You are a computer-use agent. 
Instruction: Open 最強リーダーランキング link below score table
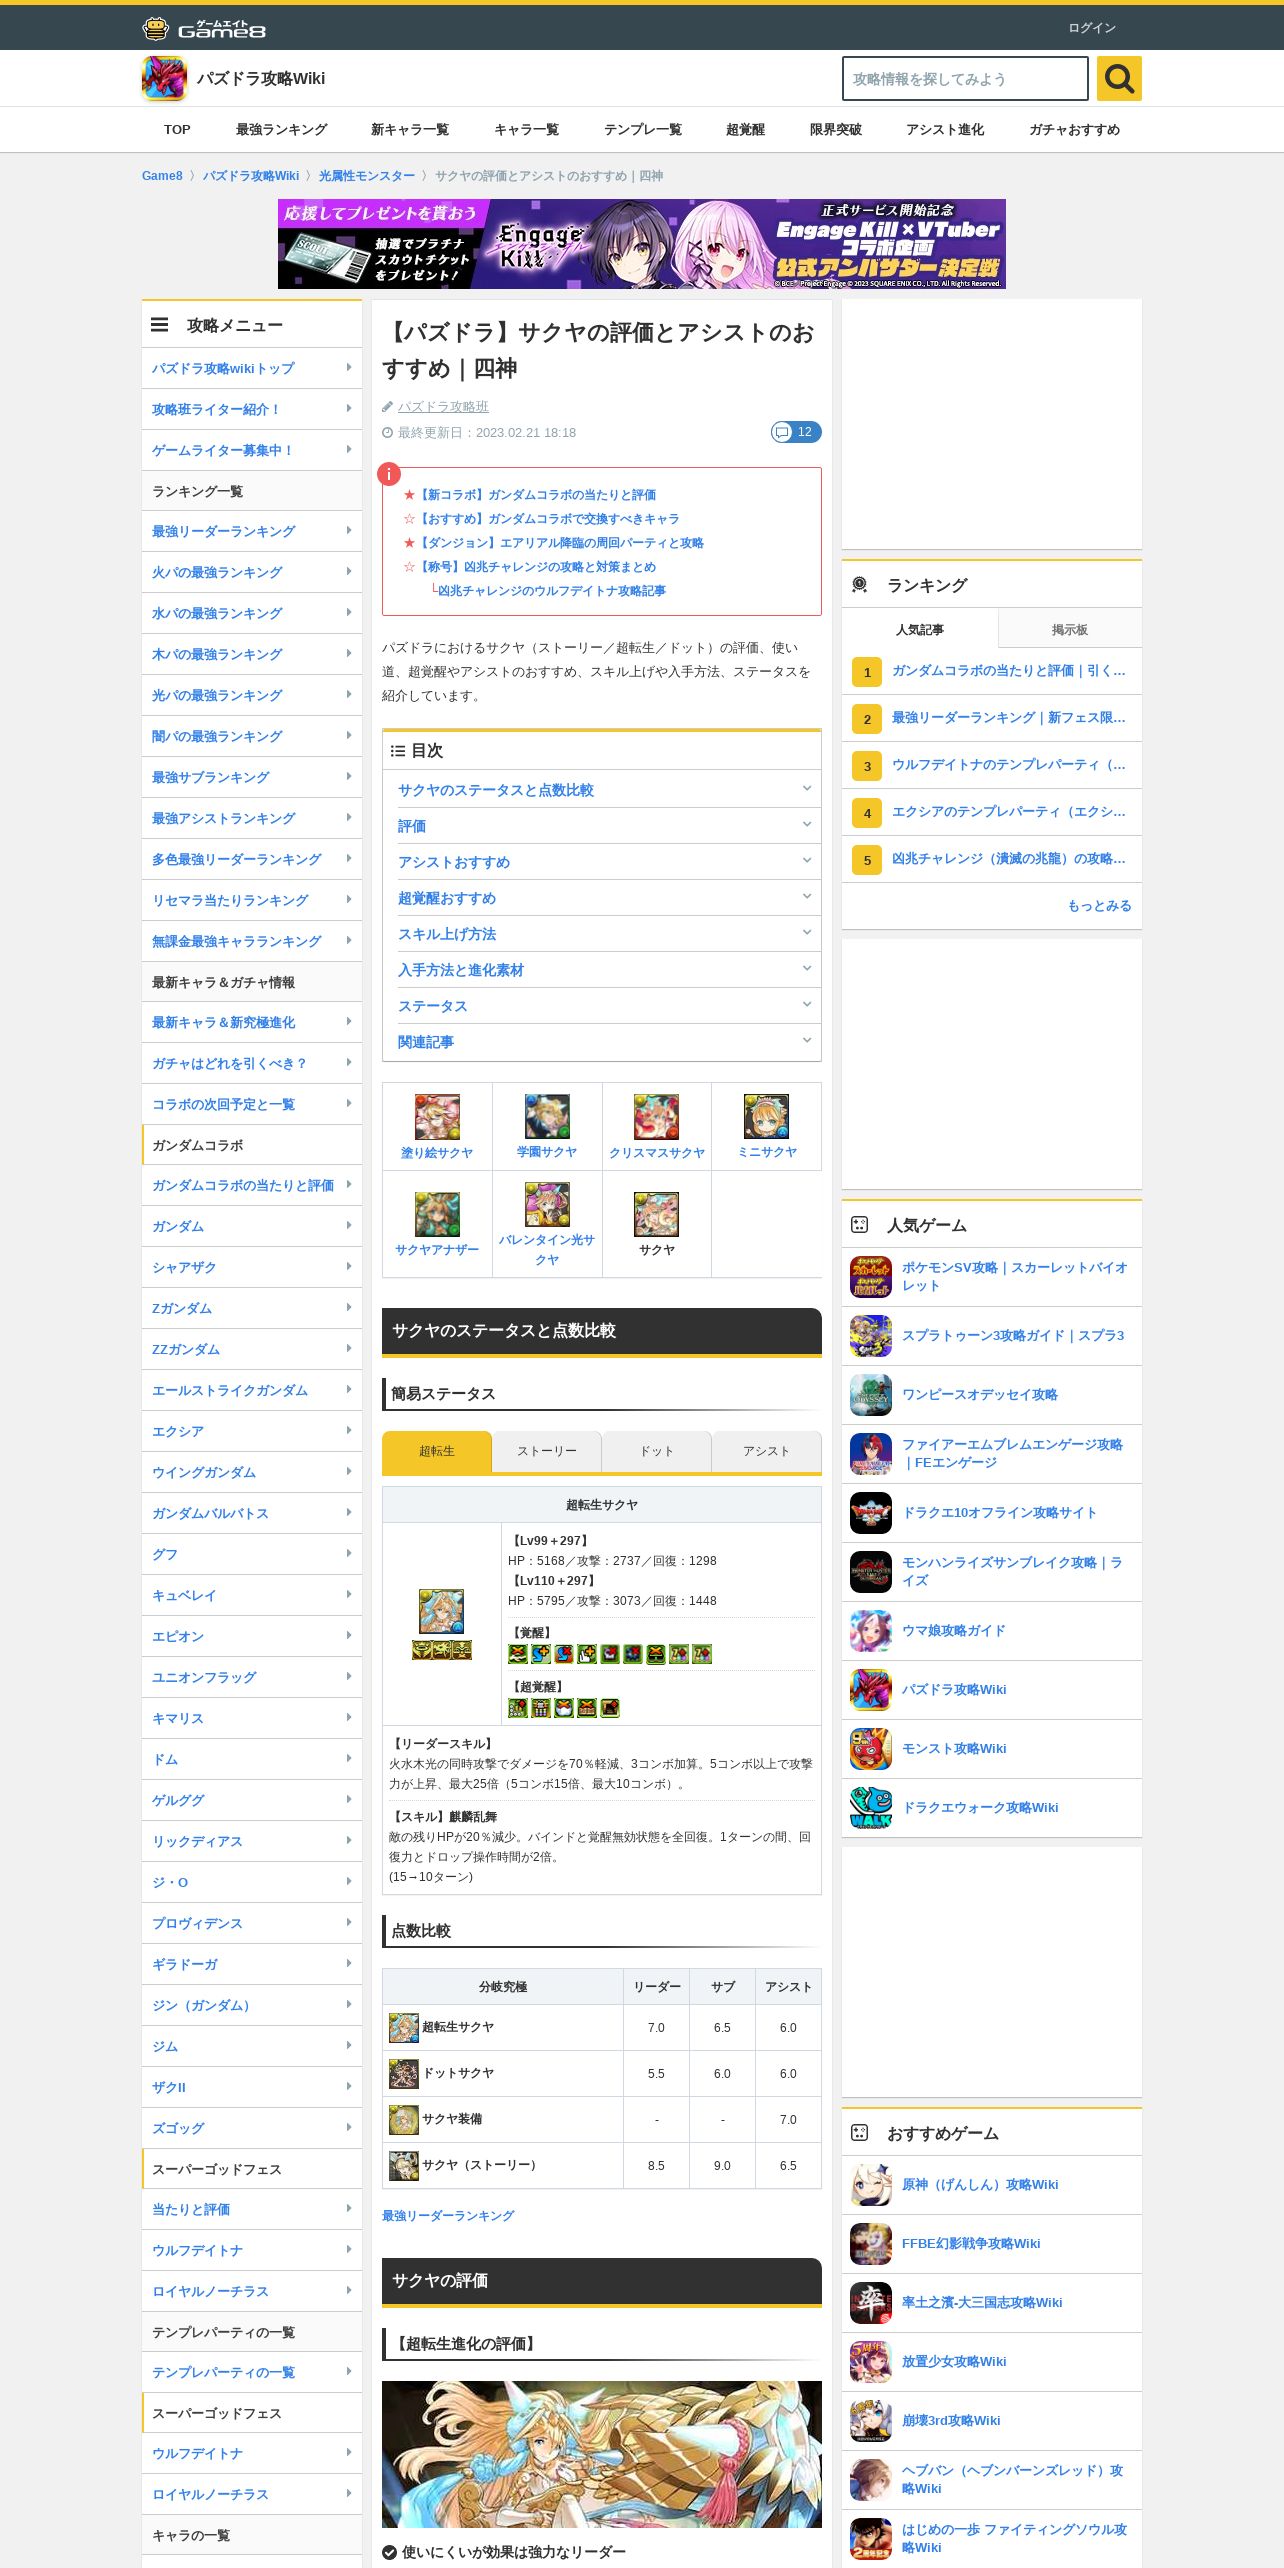448,2216
